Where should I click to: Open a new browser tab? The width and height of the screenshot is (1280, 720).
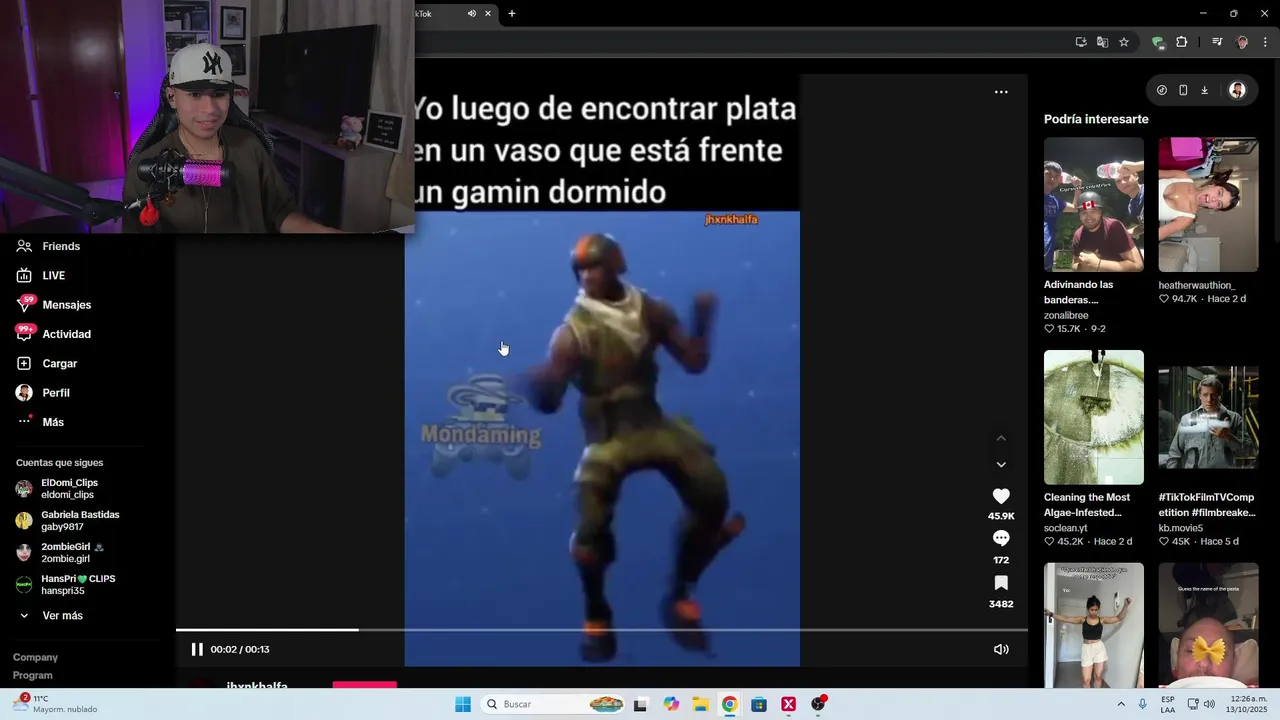click(x=512, y=13)
